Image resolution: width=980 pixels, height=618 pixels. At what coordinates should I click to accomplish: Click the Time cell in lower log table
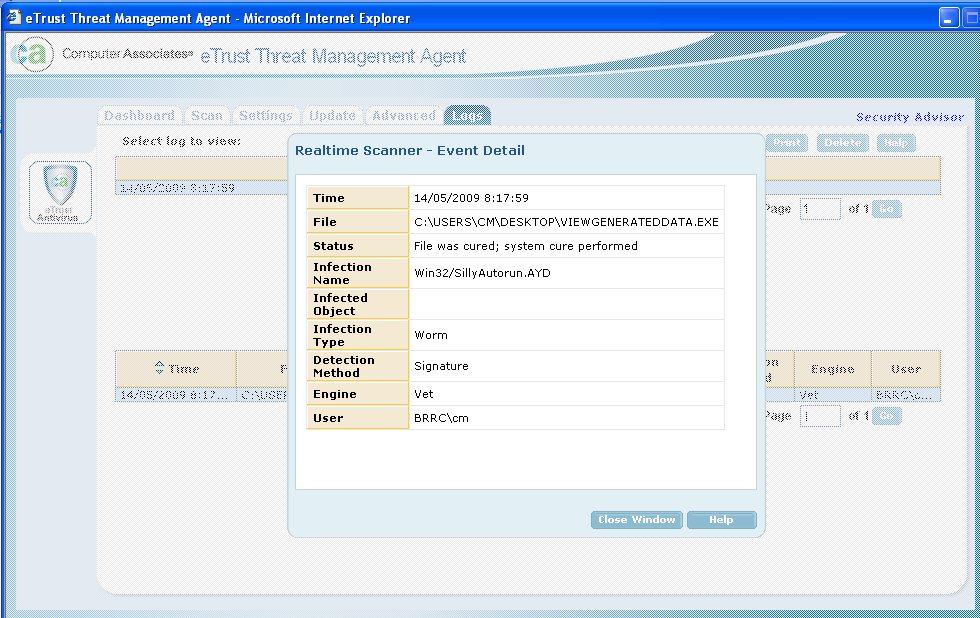point(176,395)
